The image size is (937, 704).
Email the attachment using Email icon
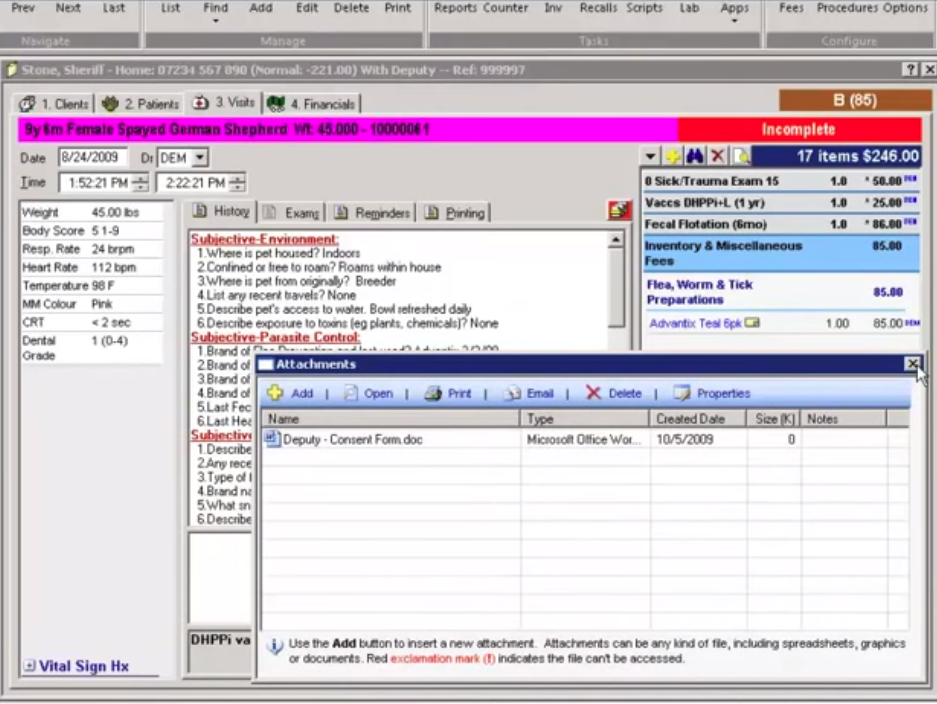coord(513,393)
